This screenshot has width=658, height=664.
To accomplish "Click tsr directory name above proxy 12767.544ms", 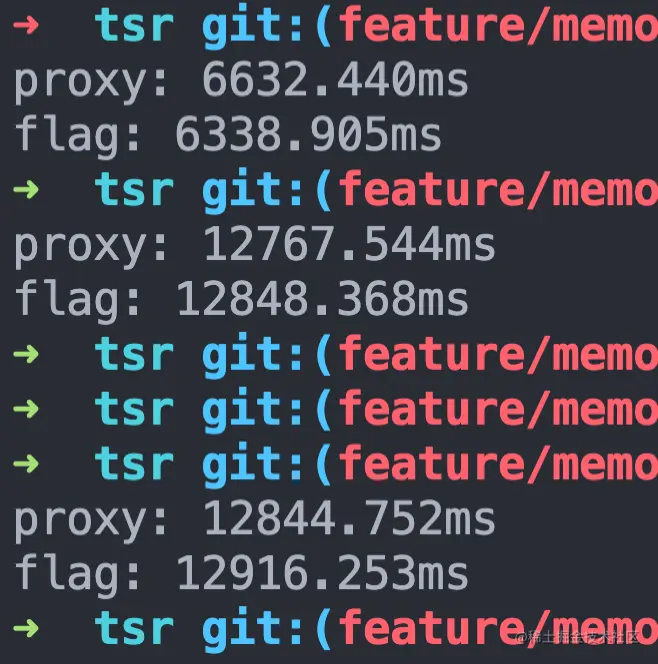I will point(135,191).
